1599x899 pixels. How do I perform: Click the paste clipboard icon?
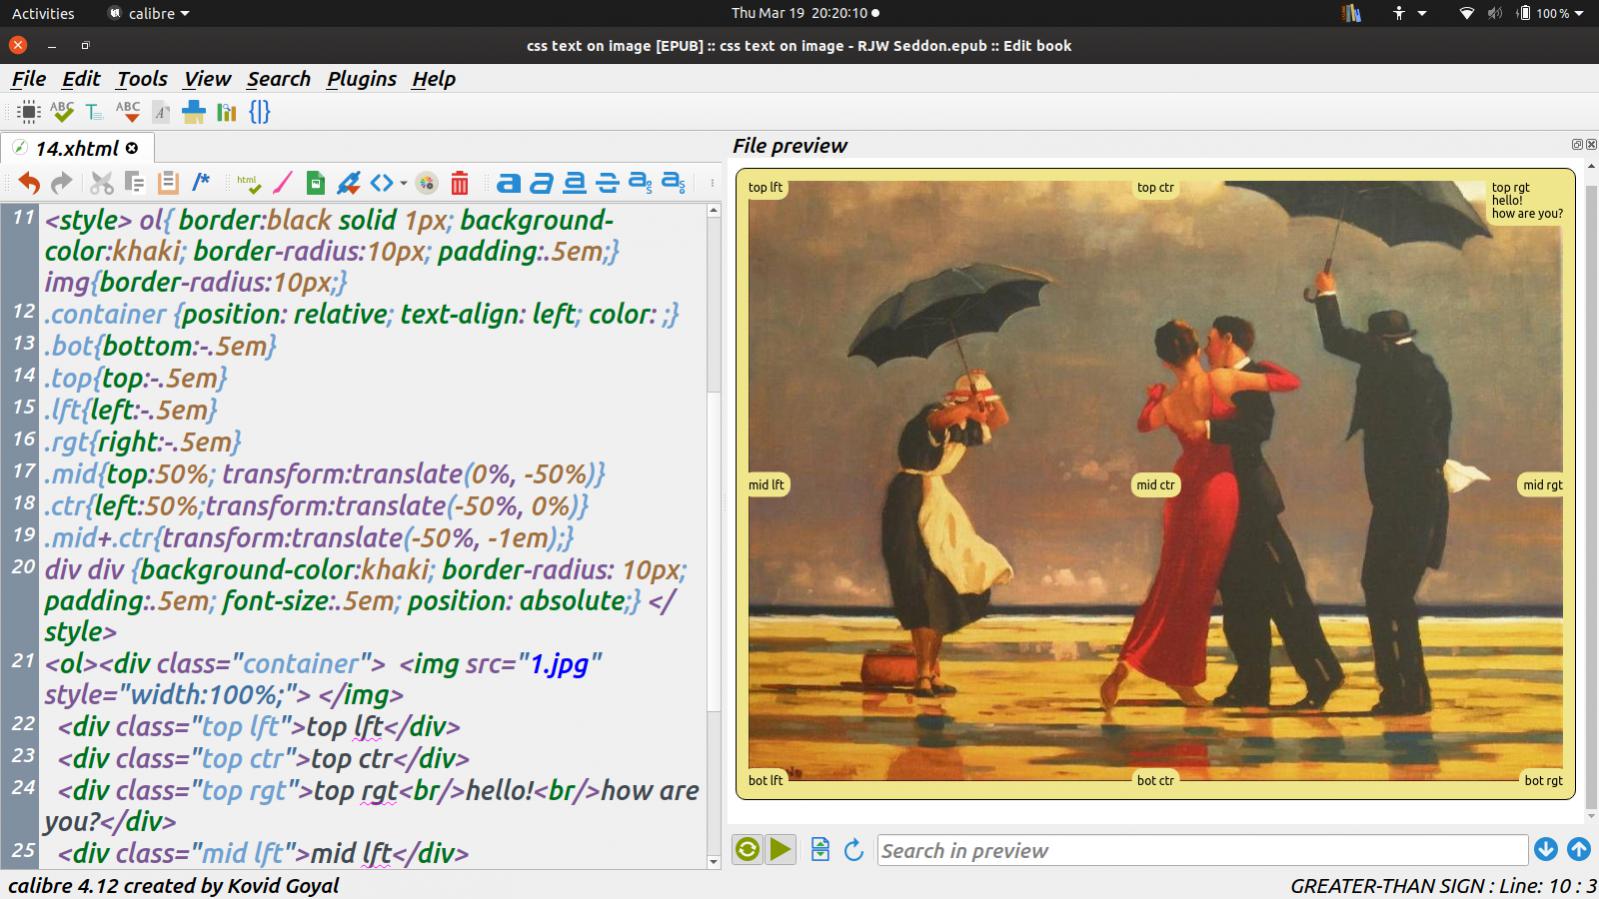(168, 183)
